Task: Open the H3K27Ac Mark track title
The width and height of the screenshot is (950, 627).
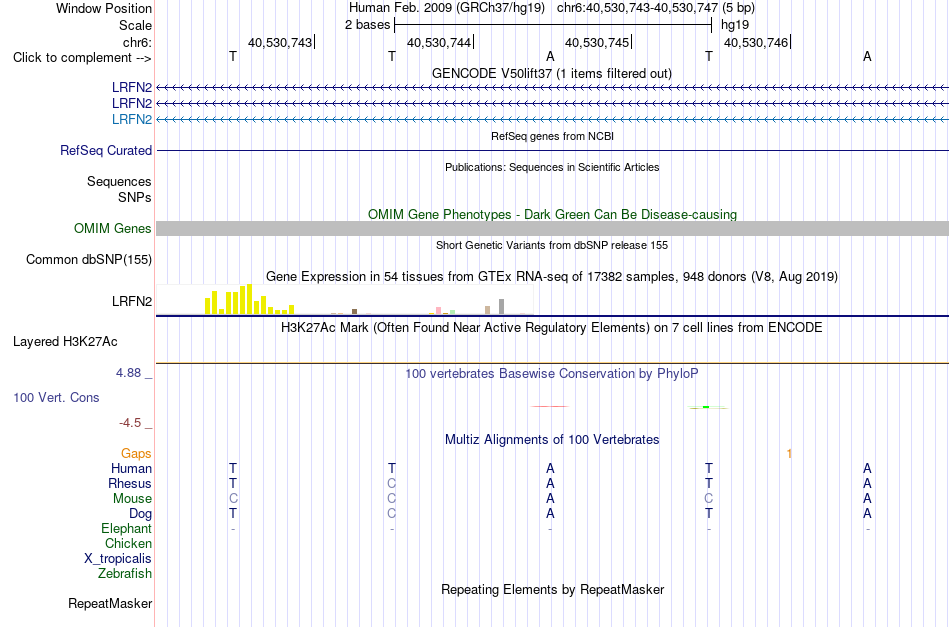Action: (x=551, y=328)
